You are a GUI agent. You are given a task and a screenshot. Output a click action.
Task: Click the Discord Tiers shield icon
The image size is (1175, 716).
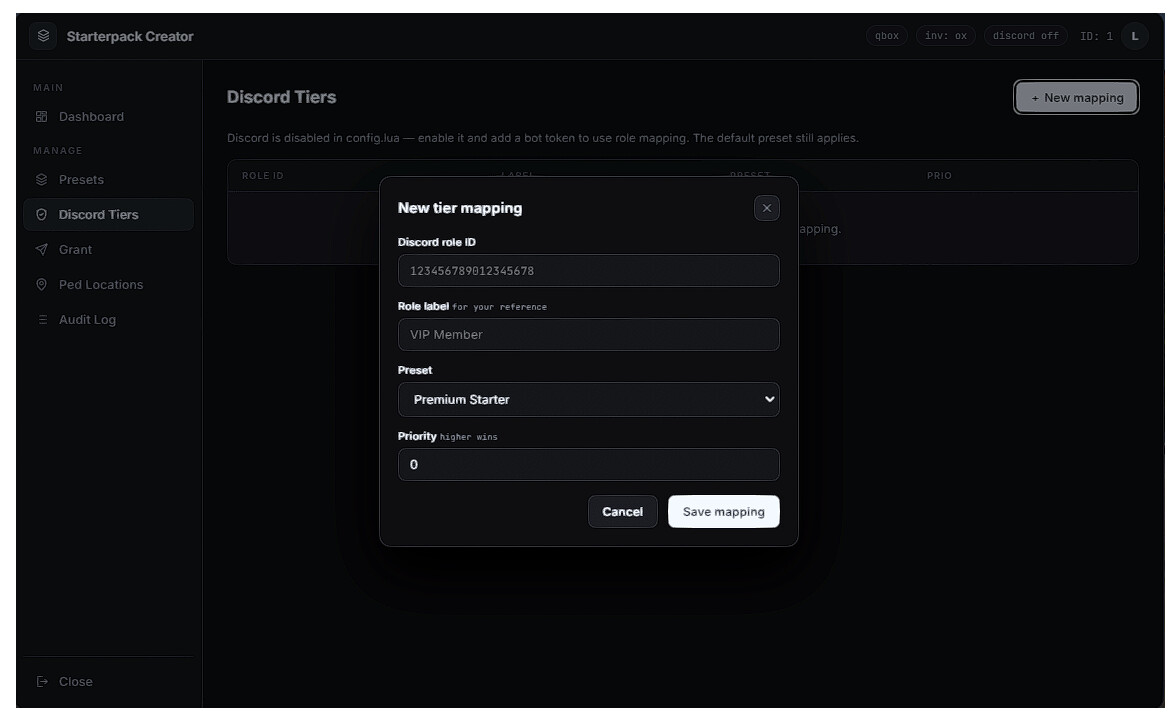[42, 214]
